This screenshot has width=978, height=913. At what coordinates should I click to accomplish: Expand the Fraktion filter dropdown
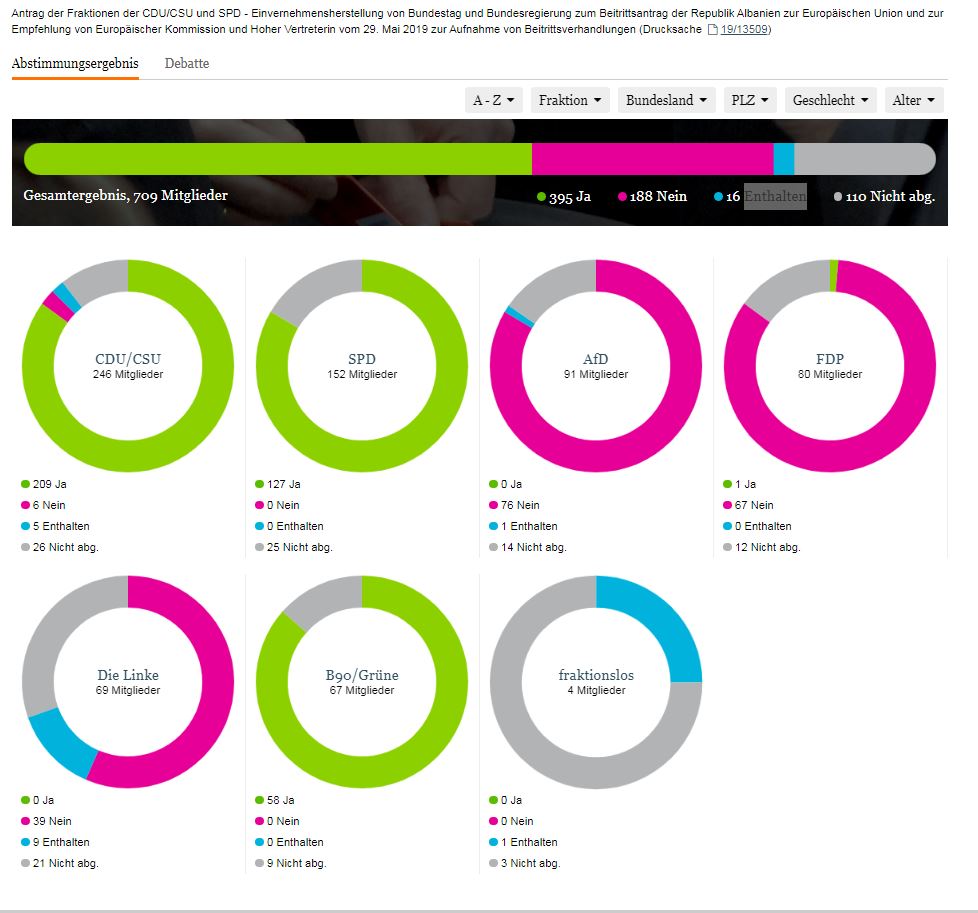coord(570,100)
